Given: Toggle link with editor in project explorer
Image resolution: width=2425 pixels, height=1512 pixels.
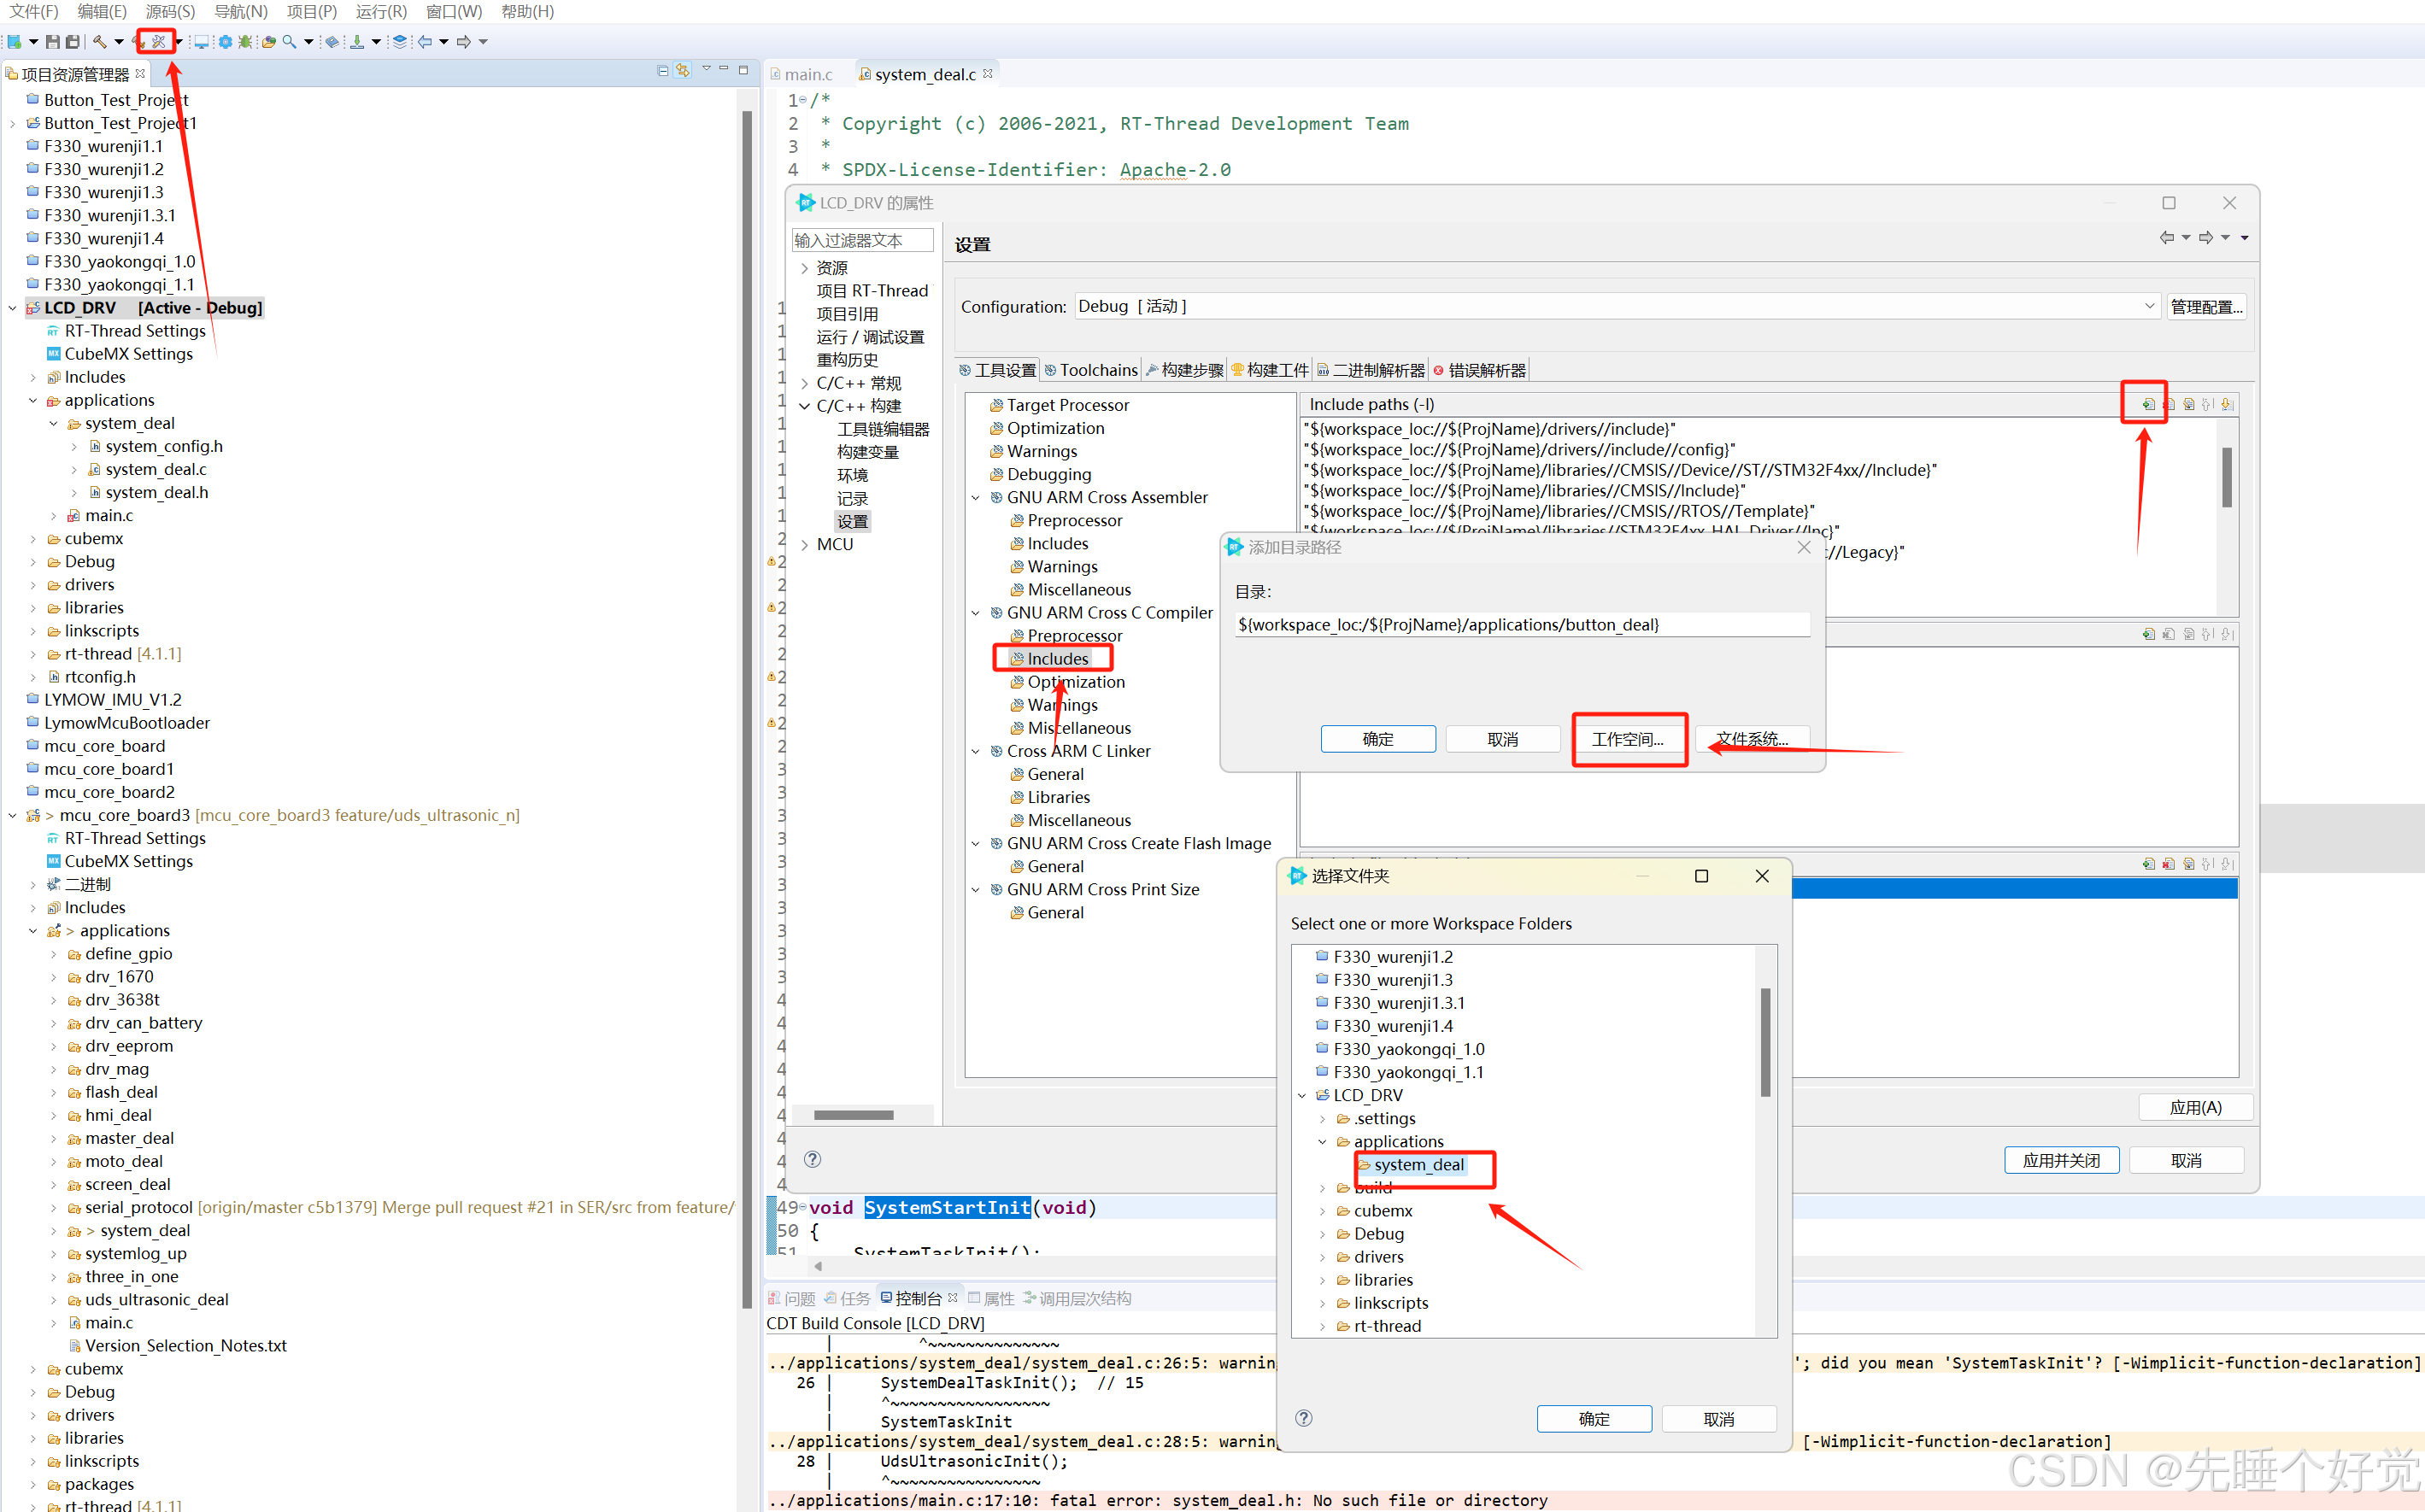Looking at the screenshot, I should pyautogui.click(x=683, y=70).
